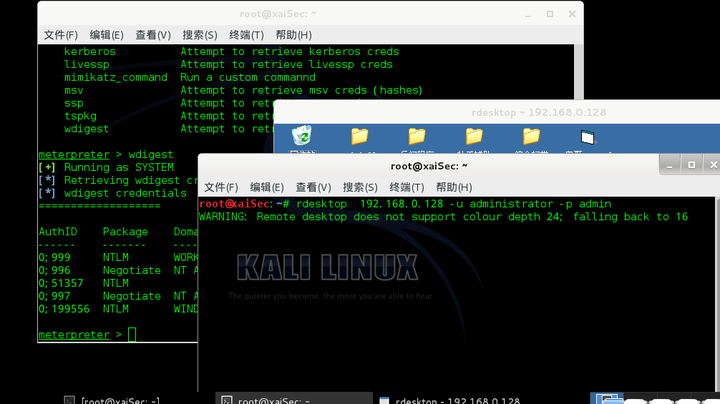Switch to rdesktop - 192.168.0.128 taskbar entry
Viewport: 720px width, 404px height.
[x=450, y=400]
